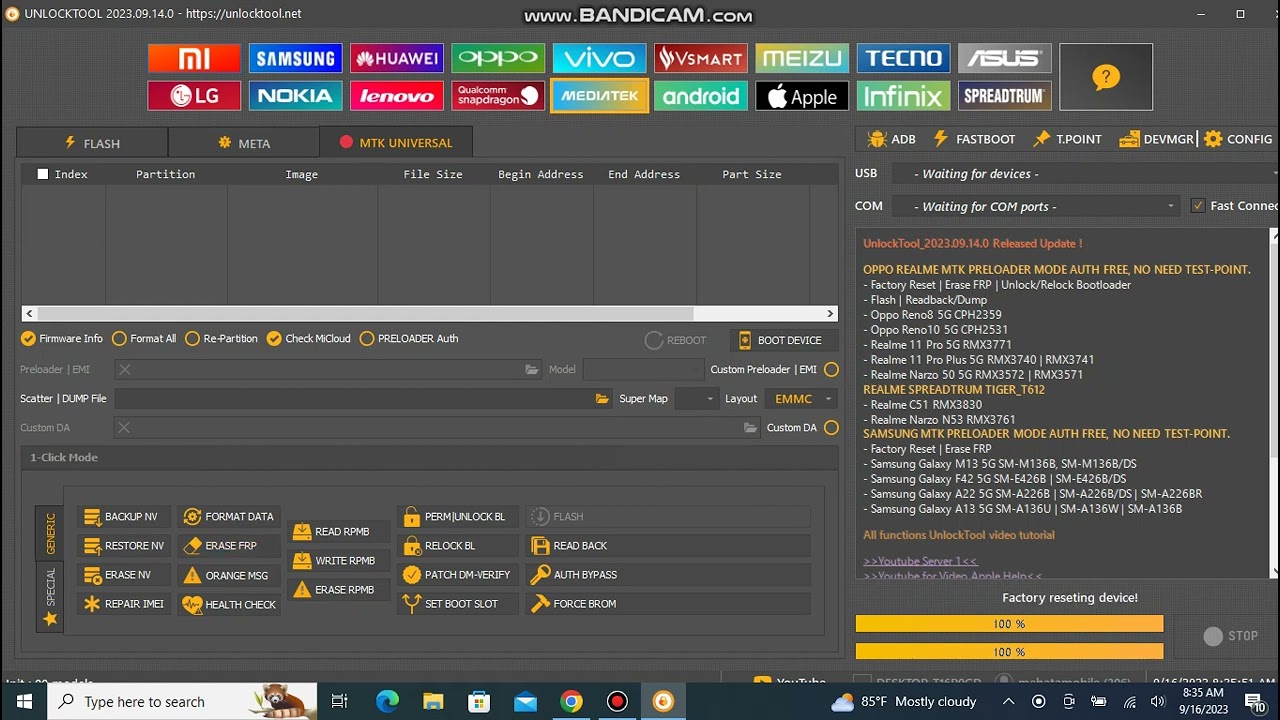The image size is (1280, 720).
Task: Open the Youtube Server 1 link
Action: point(920,561)
